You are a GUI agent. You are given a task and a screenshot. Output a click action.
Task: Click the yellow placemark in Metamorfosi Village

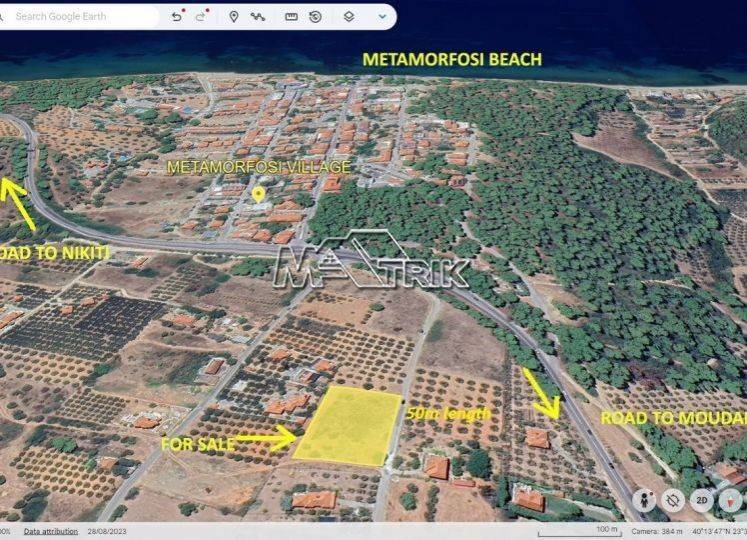[x=258, y=193]
